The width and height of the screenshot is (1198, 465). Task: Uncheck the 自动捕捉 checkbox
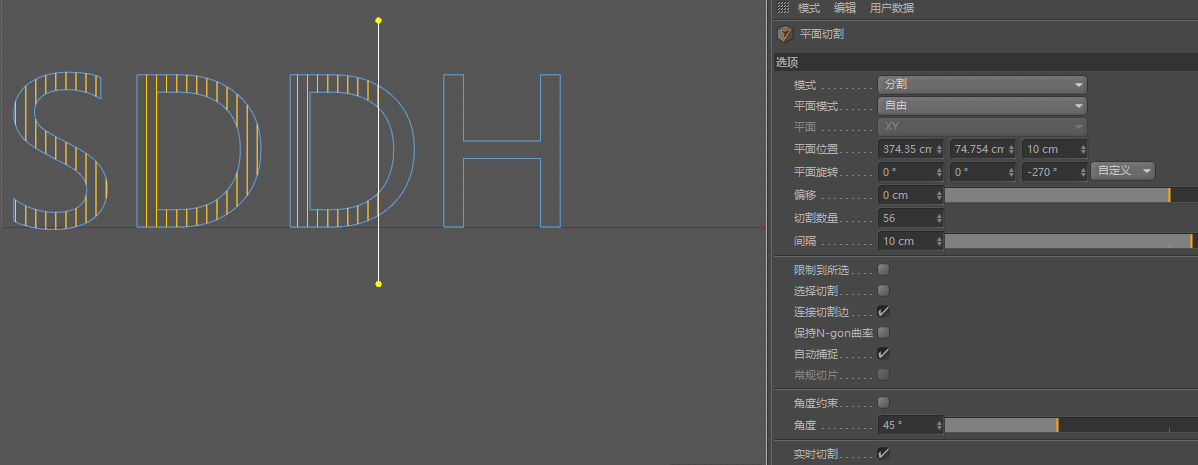tap(883, 354)
